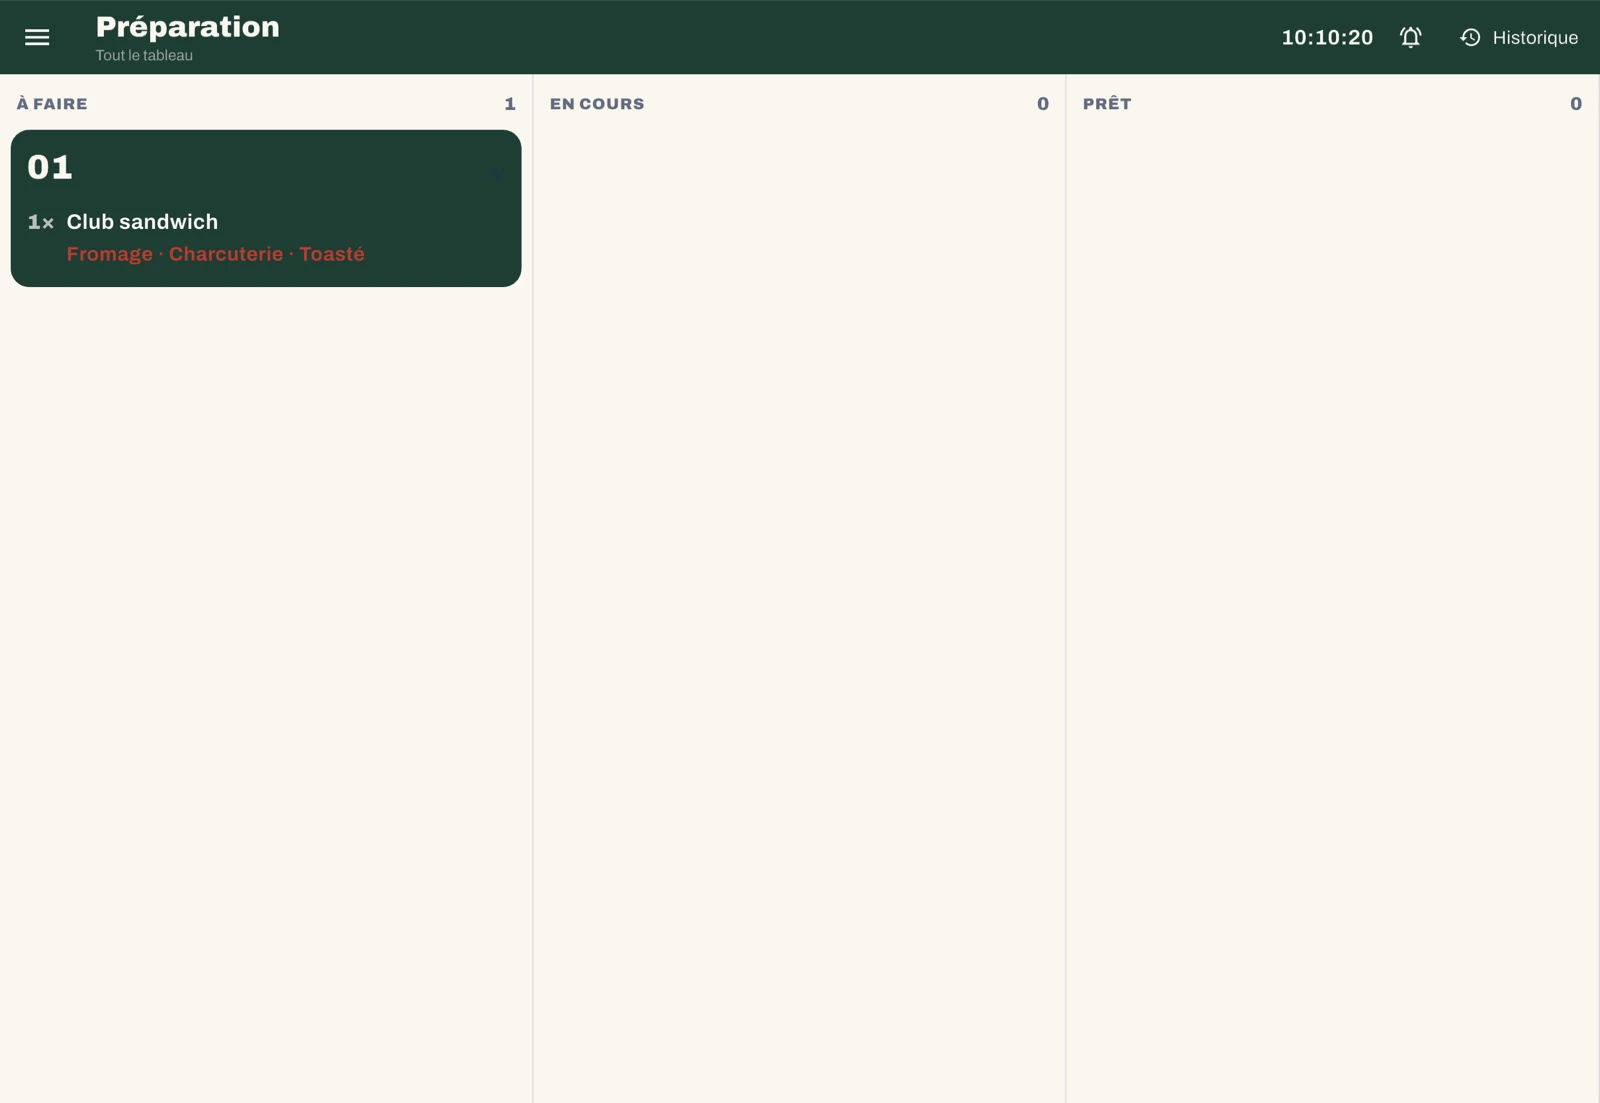Screen dimensions: 1600x1103
Task: Click the Préparation page title
Action: tap(188, 27)
